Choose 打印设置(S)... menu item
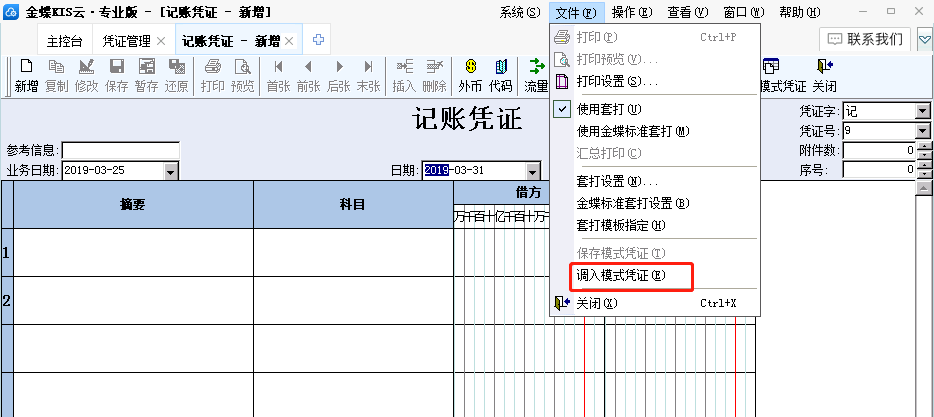 (654, 81)
